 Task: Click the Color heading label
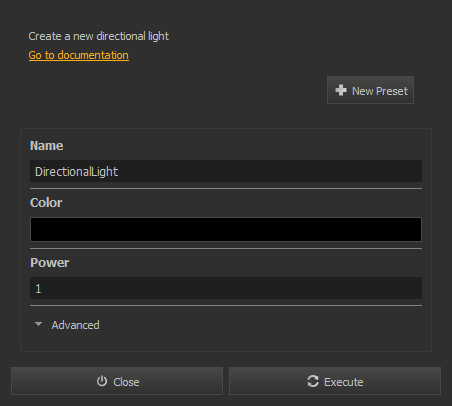pos(46,203)
